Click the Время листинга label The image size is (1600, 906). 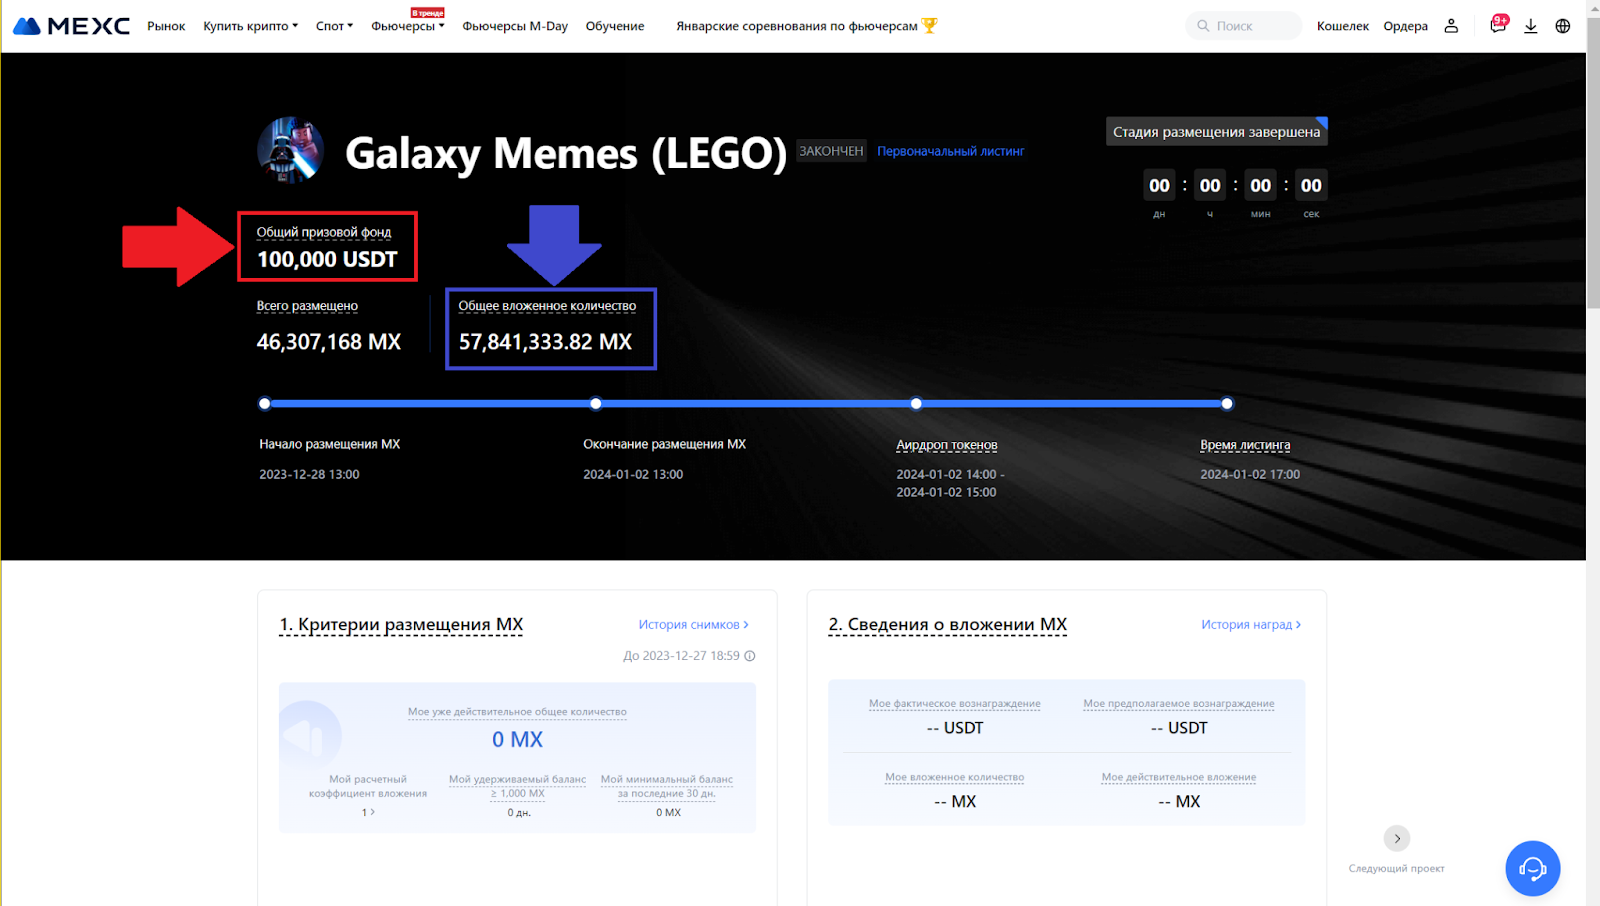pyautogui.click(x=1245, y=445)
